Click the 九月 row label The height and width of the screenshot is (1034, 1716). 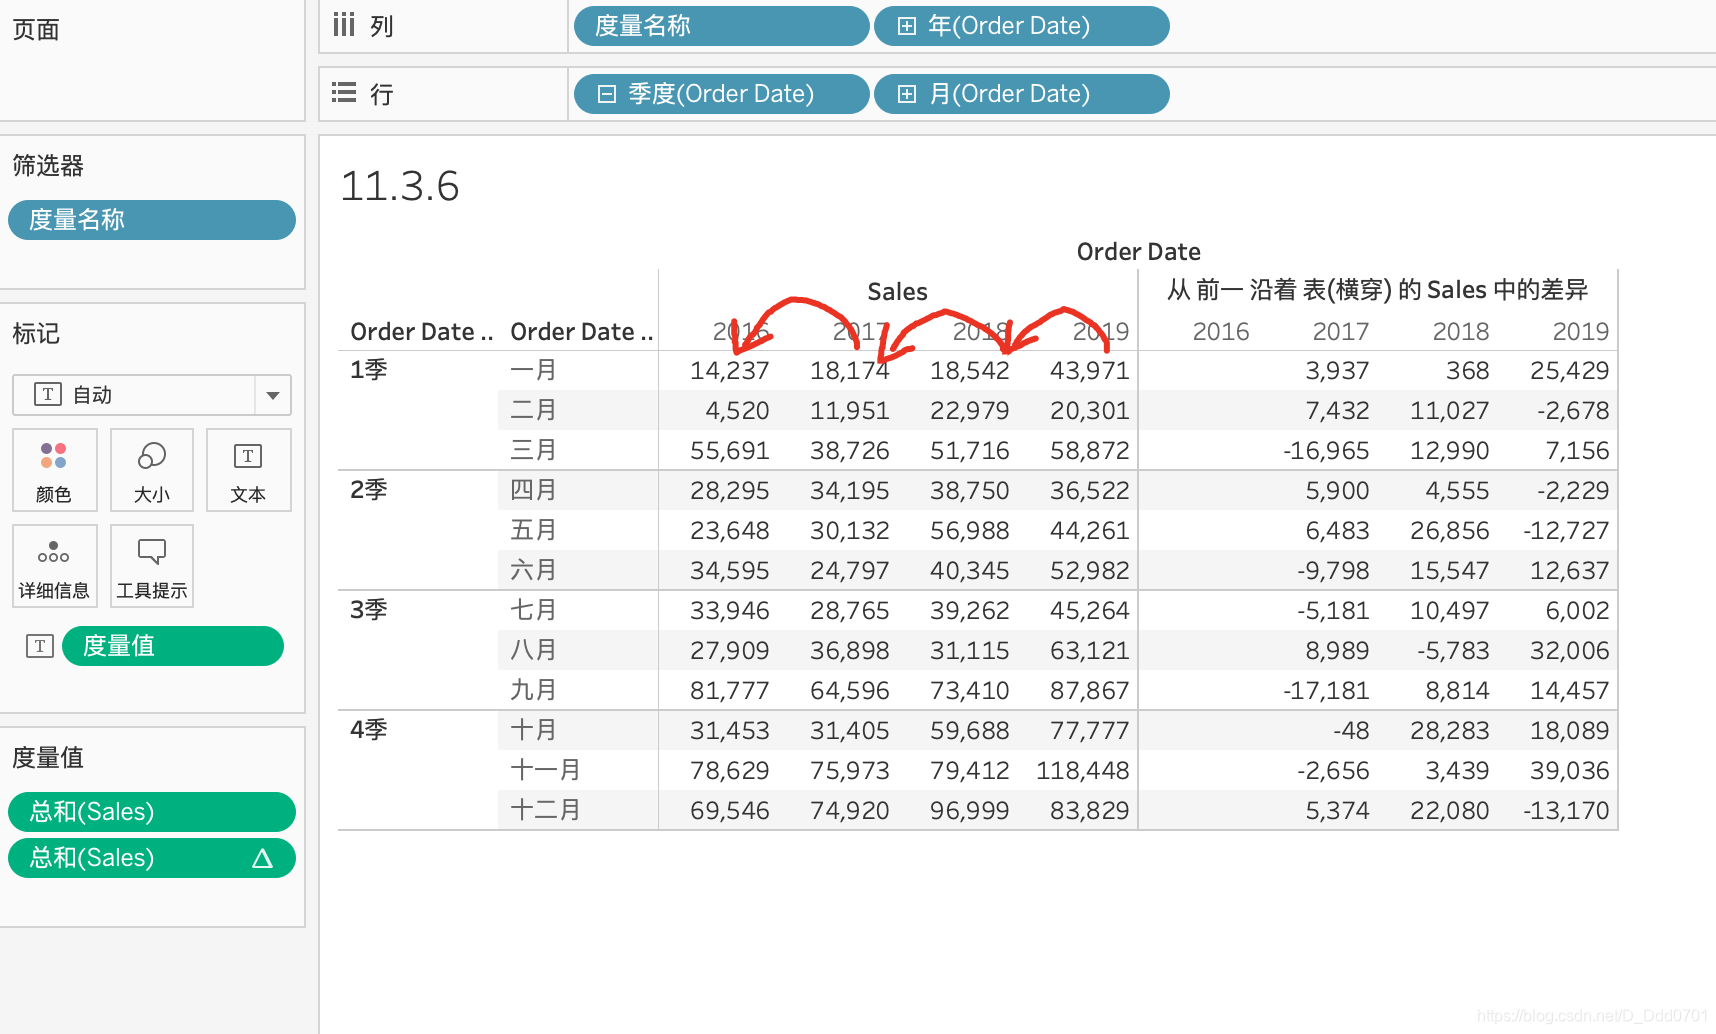click(533, 690)
